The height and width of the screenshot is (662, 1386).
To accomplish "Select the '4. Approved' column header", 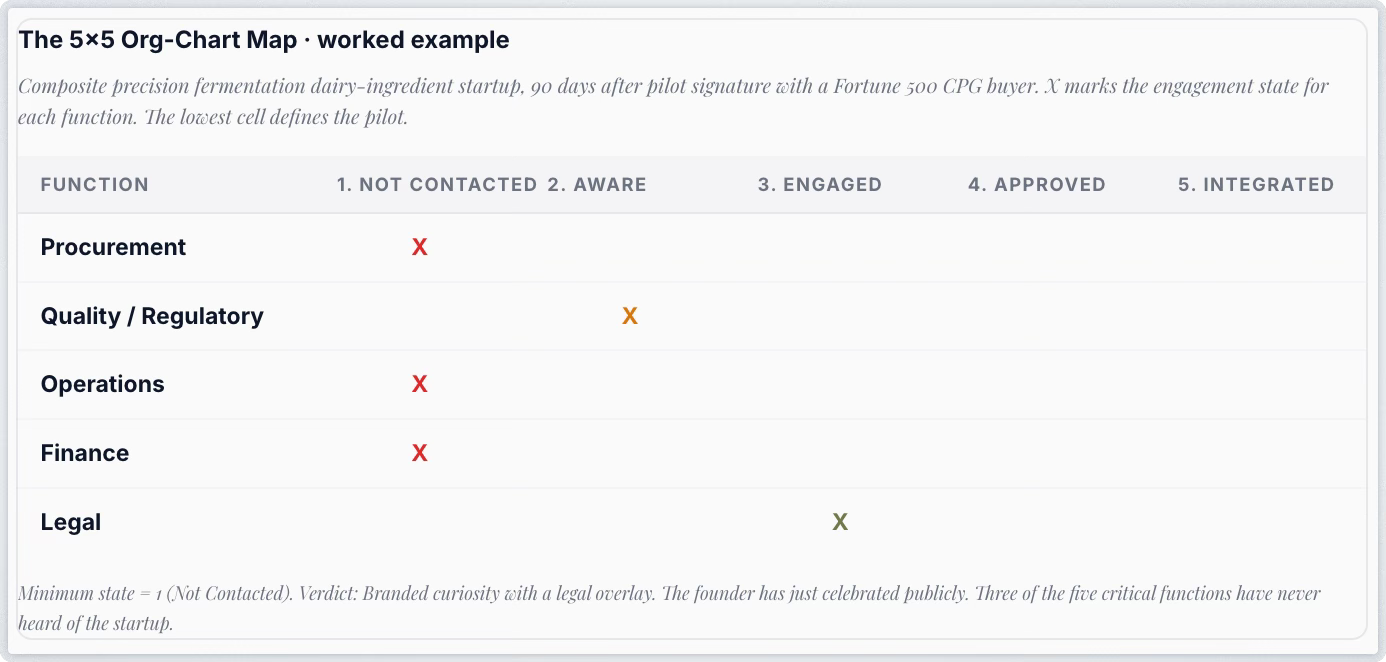I will pos(1037,184).
